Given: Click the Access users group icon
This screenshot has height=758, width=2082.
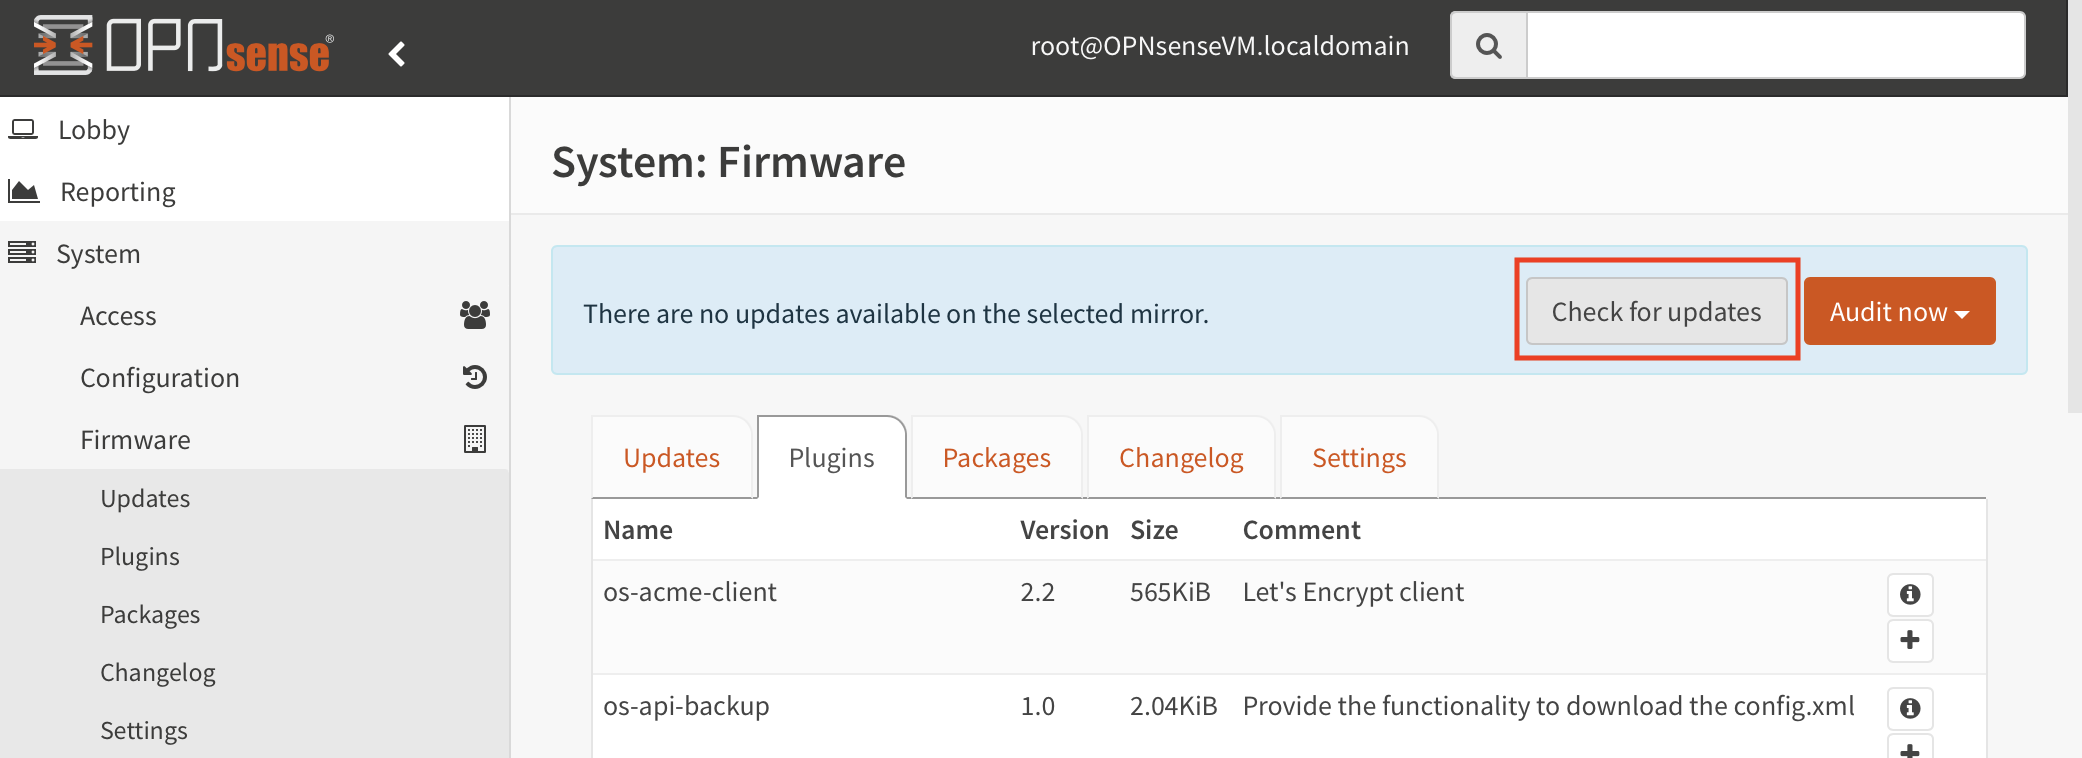Looking at the screenshot, I should point(475,315).
